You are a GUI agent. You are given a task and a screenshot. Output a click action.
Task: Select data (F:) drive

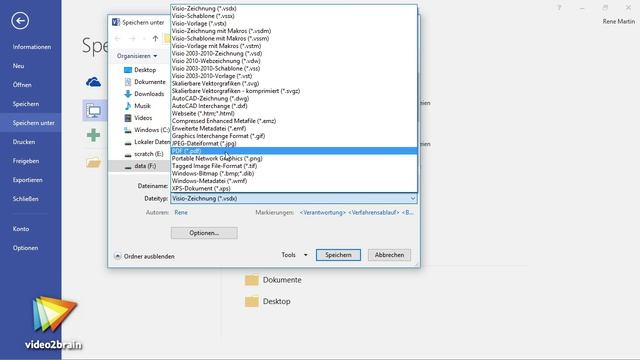coord(140,166)
